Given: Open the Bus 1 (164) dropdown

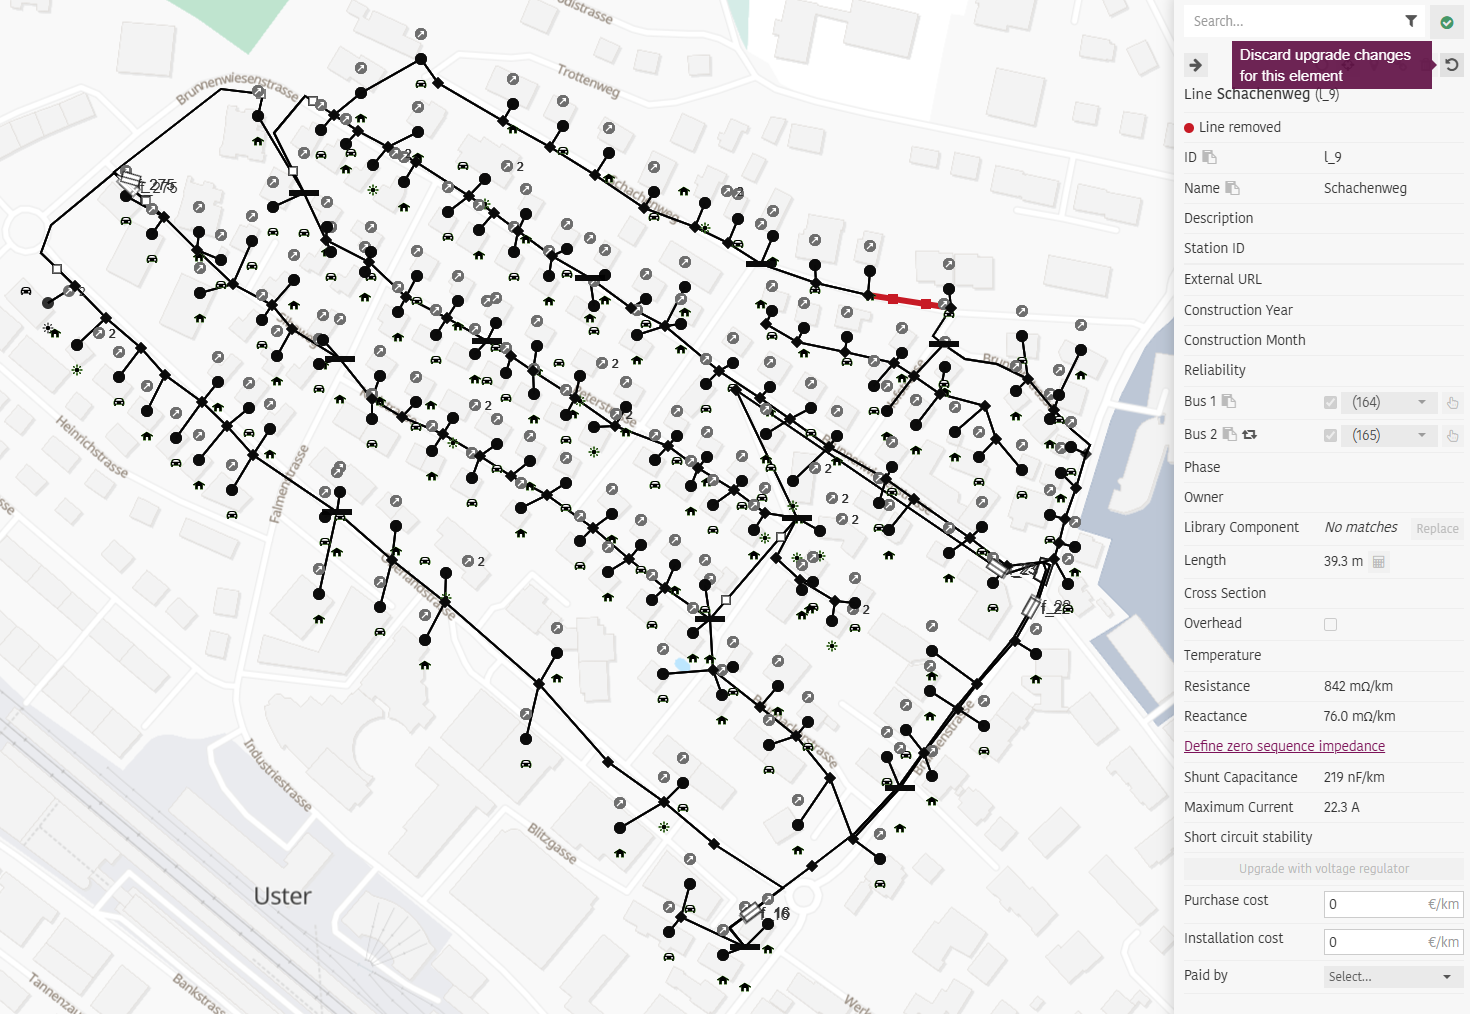Looking at the screenshot, I should [1390, 402].
